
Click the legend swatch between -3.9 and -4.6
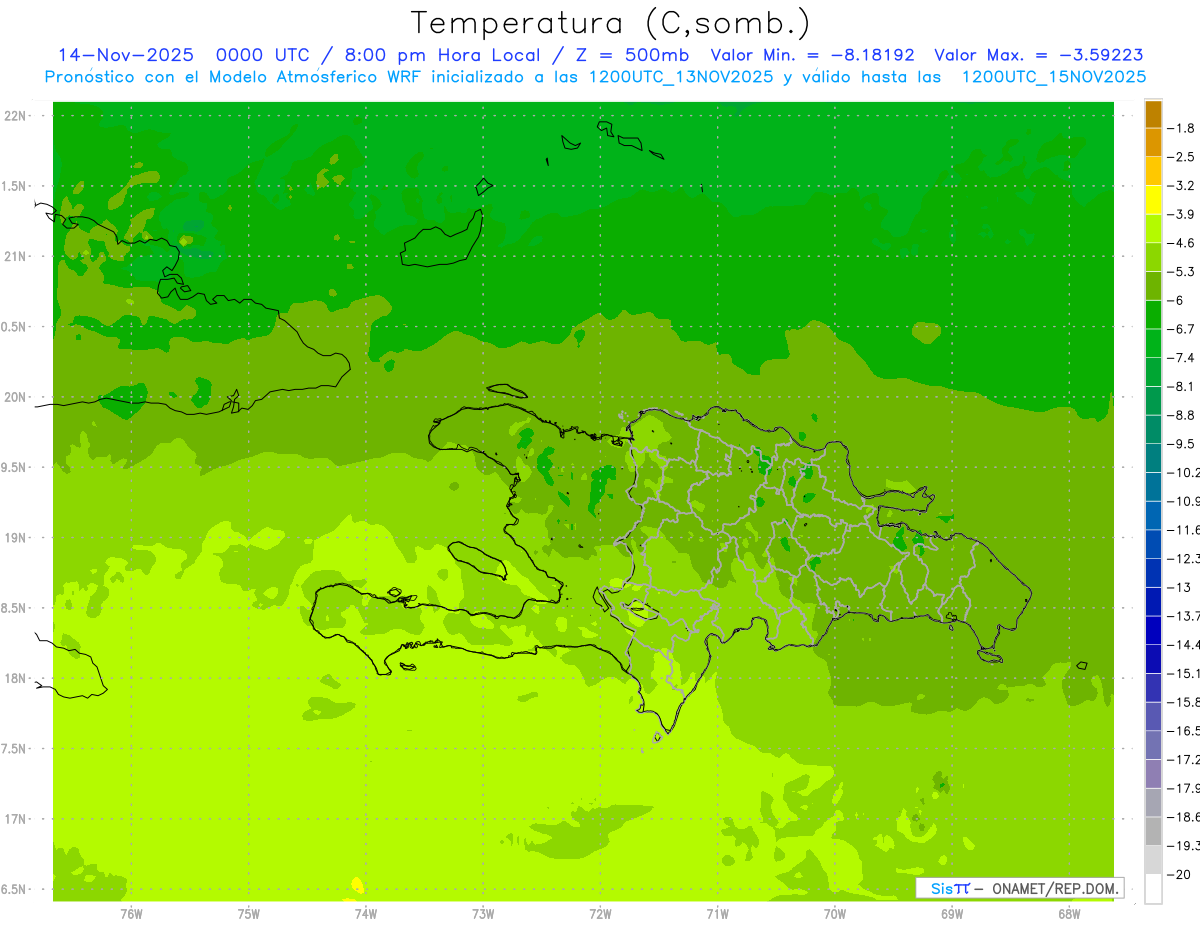pos(1153,228)
